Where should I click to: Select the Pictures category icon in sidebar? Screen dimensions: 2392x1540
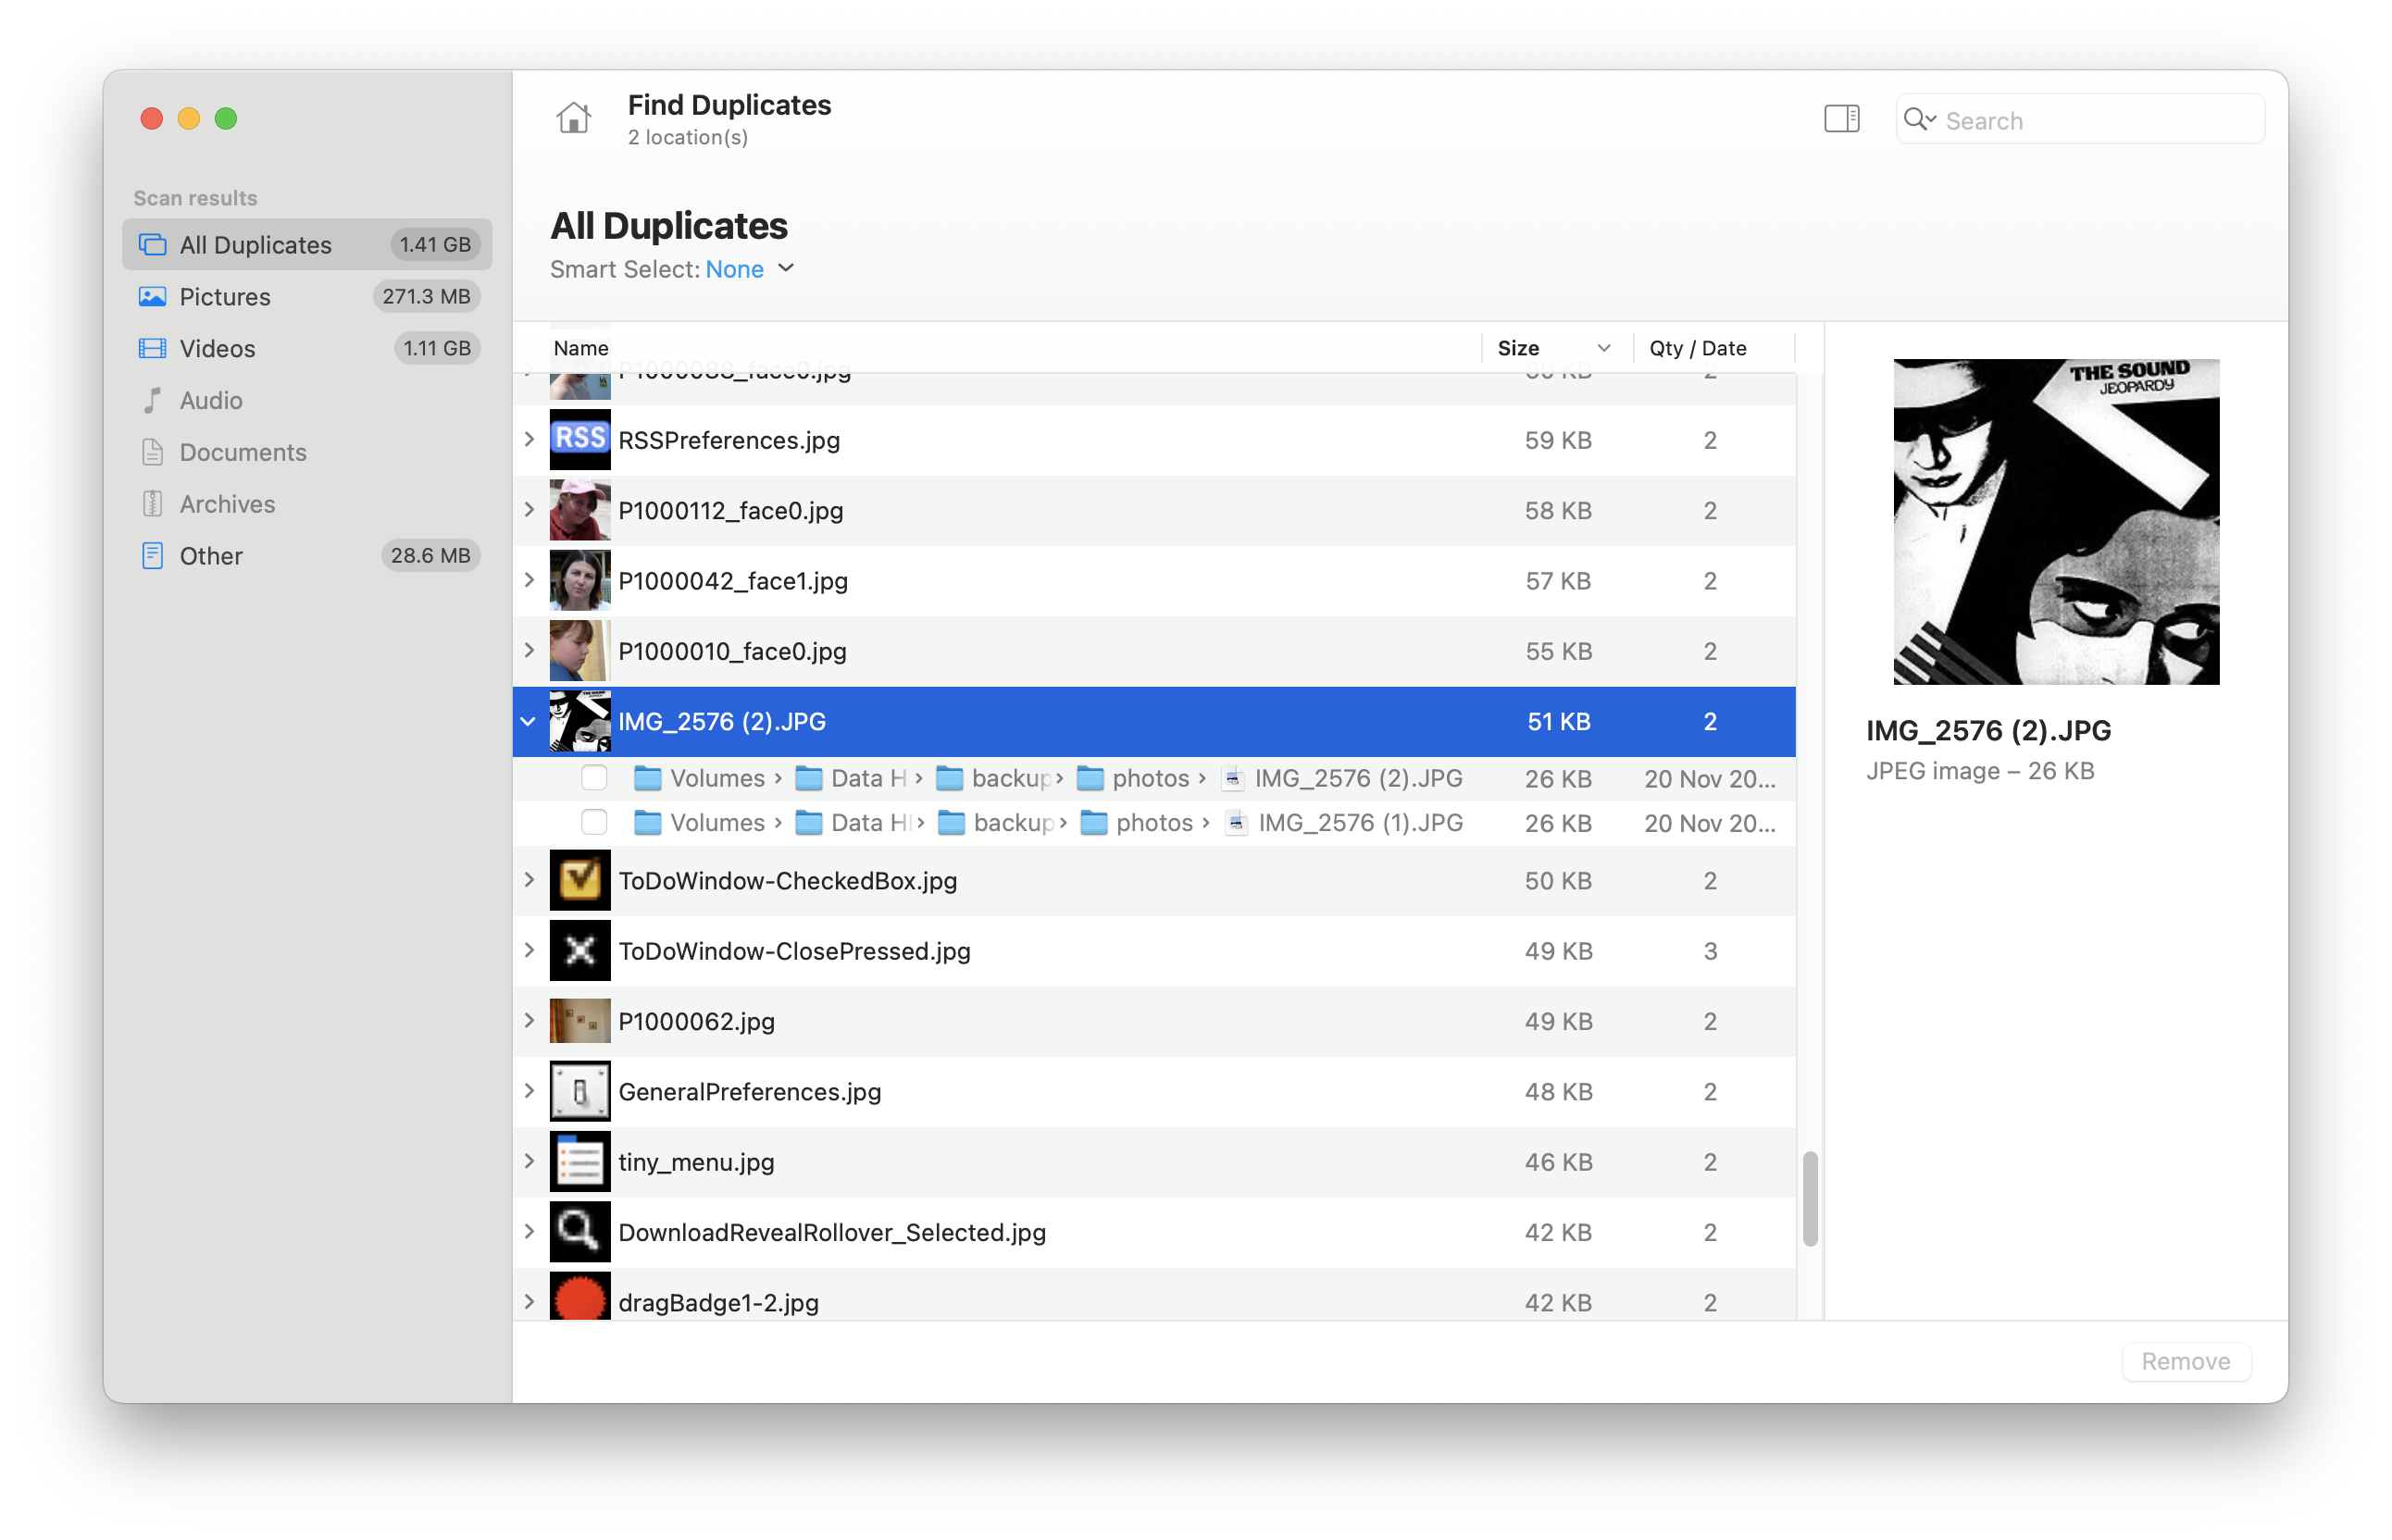click(152, 296)
